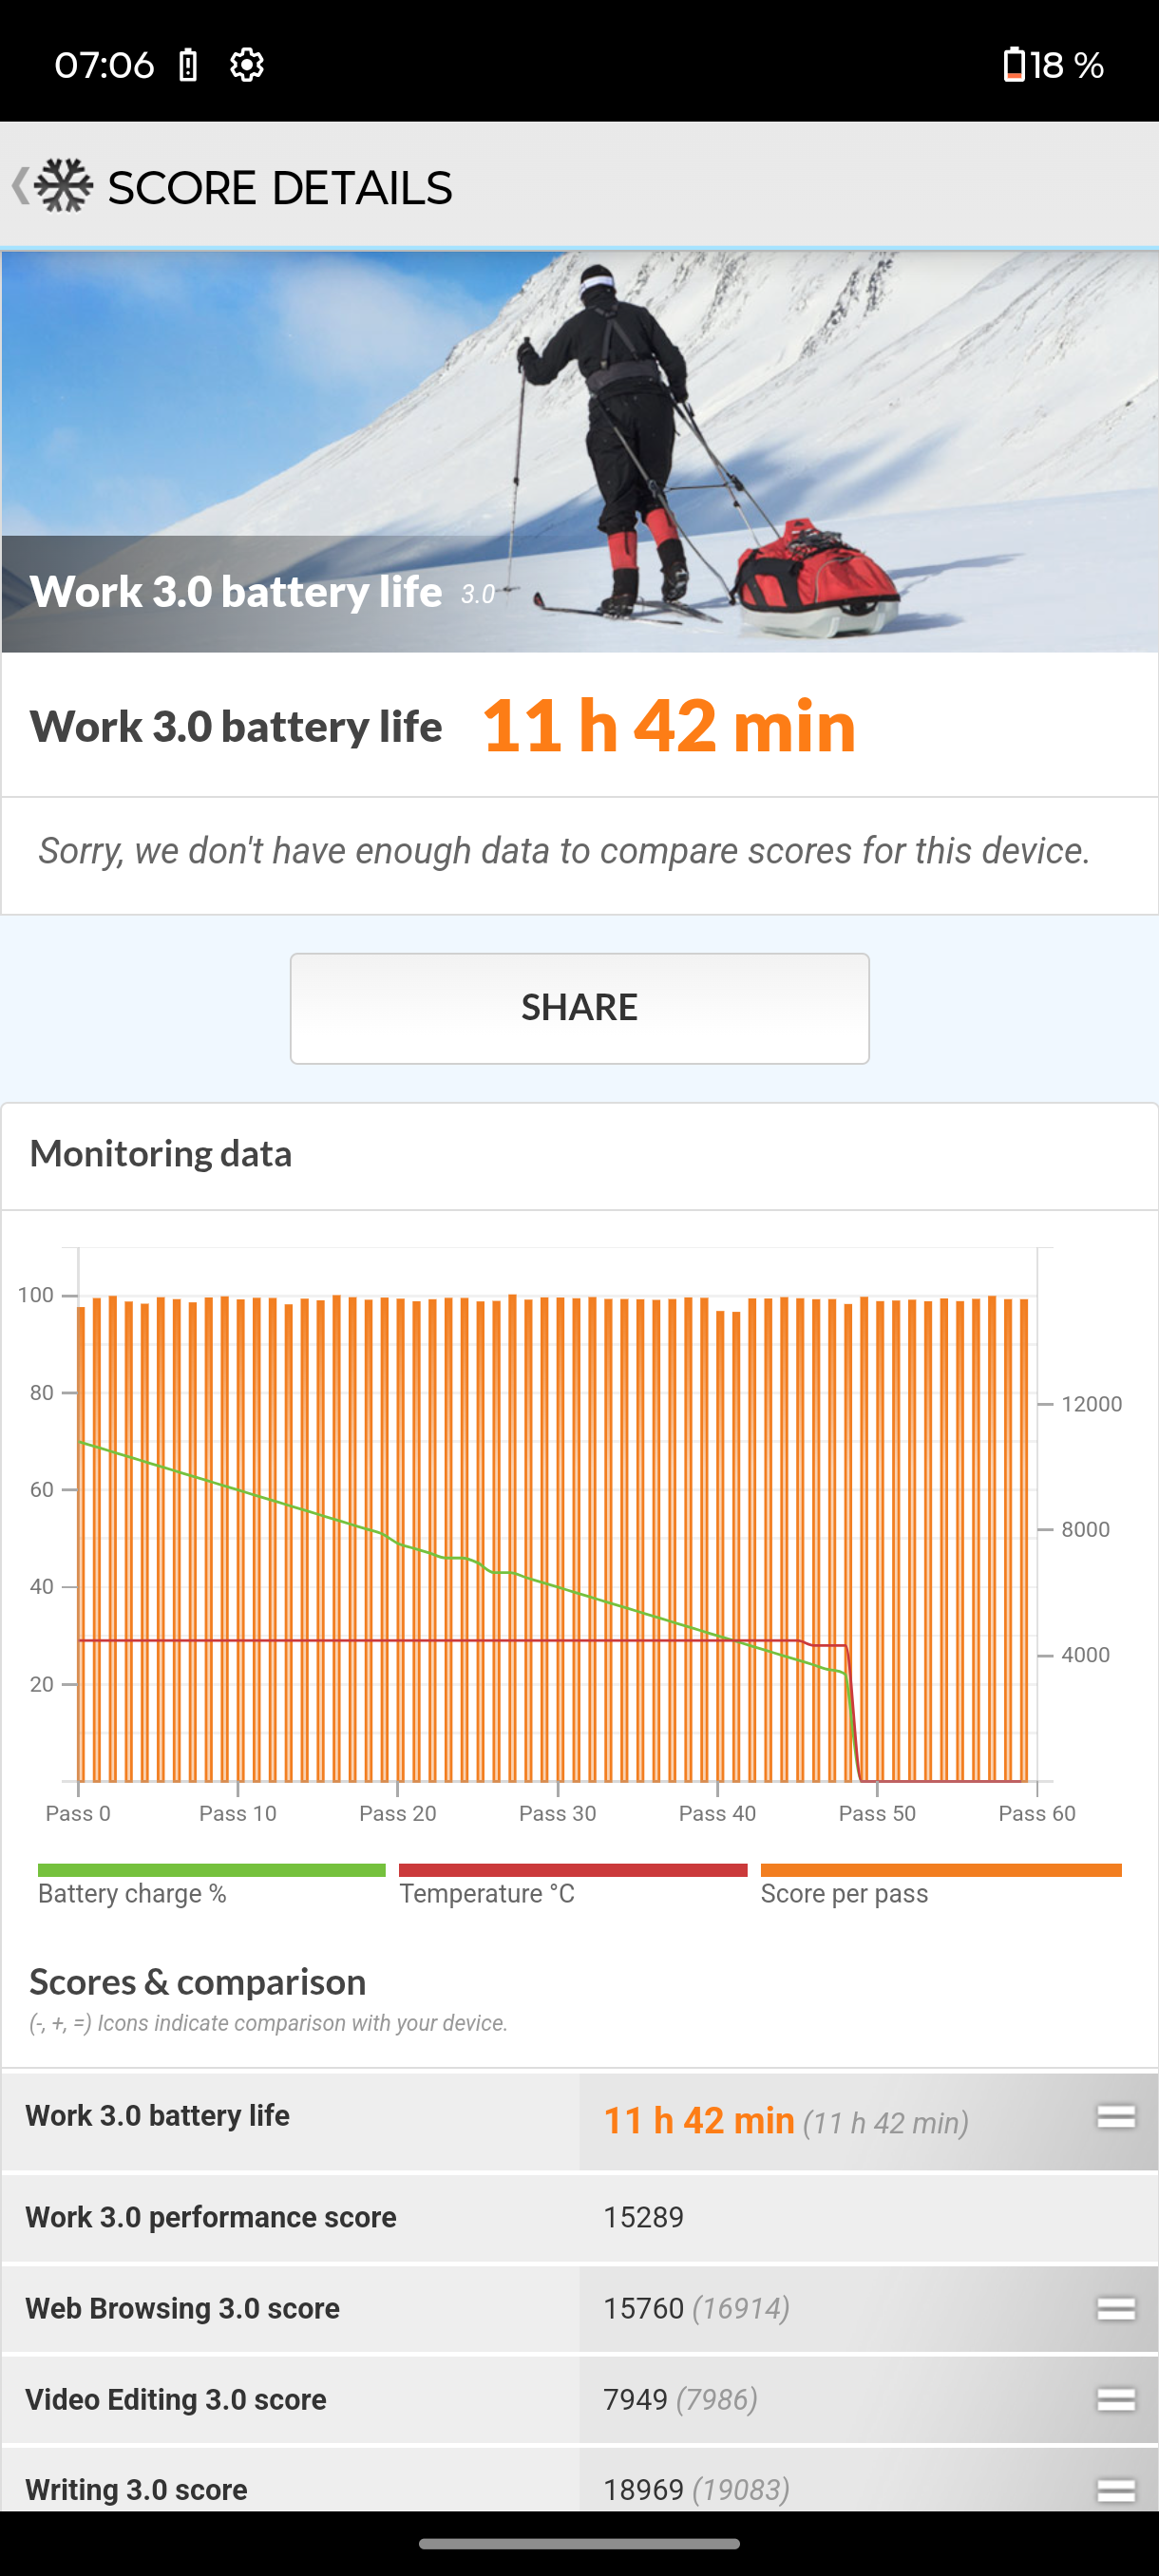Tap the battery alert status icon
1159x2576 pixels.
click(188, 65)
